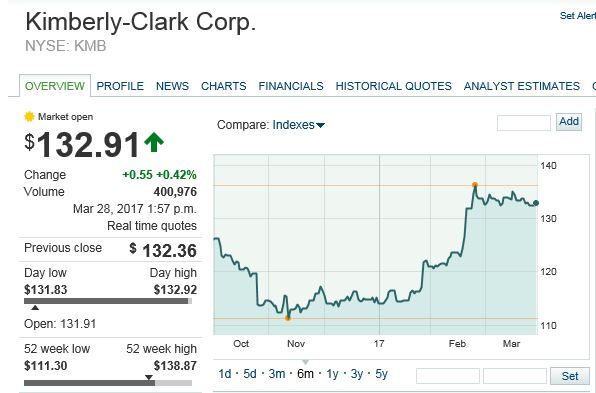Click the Set Alert link
This screenshot has width=596, height=393.
(577, 16)
